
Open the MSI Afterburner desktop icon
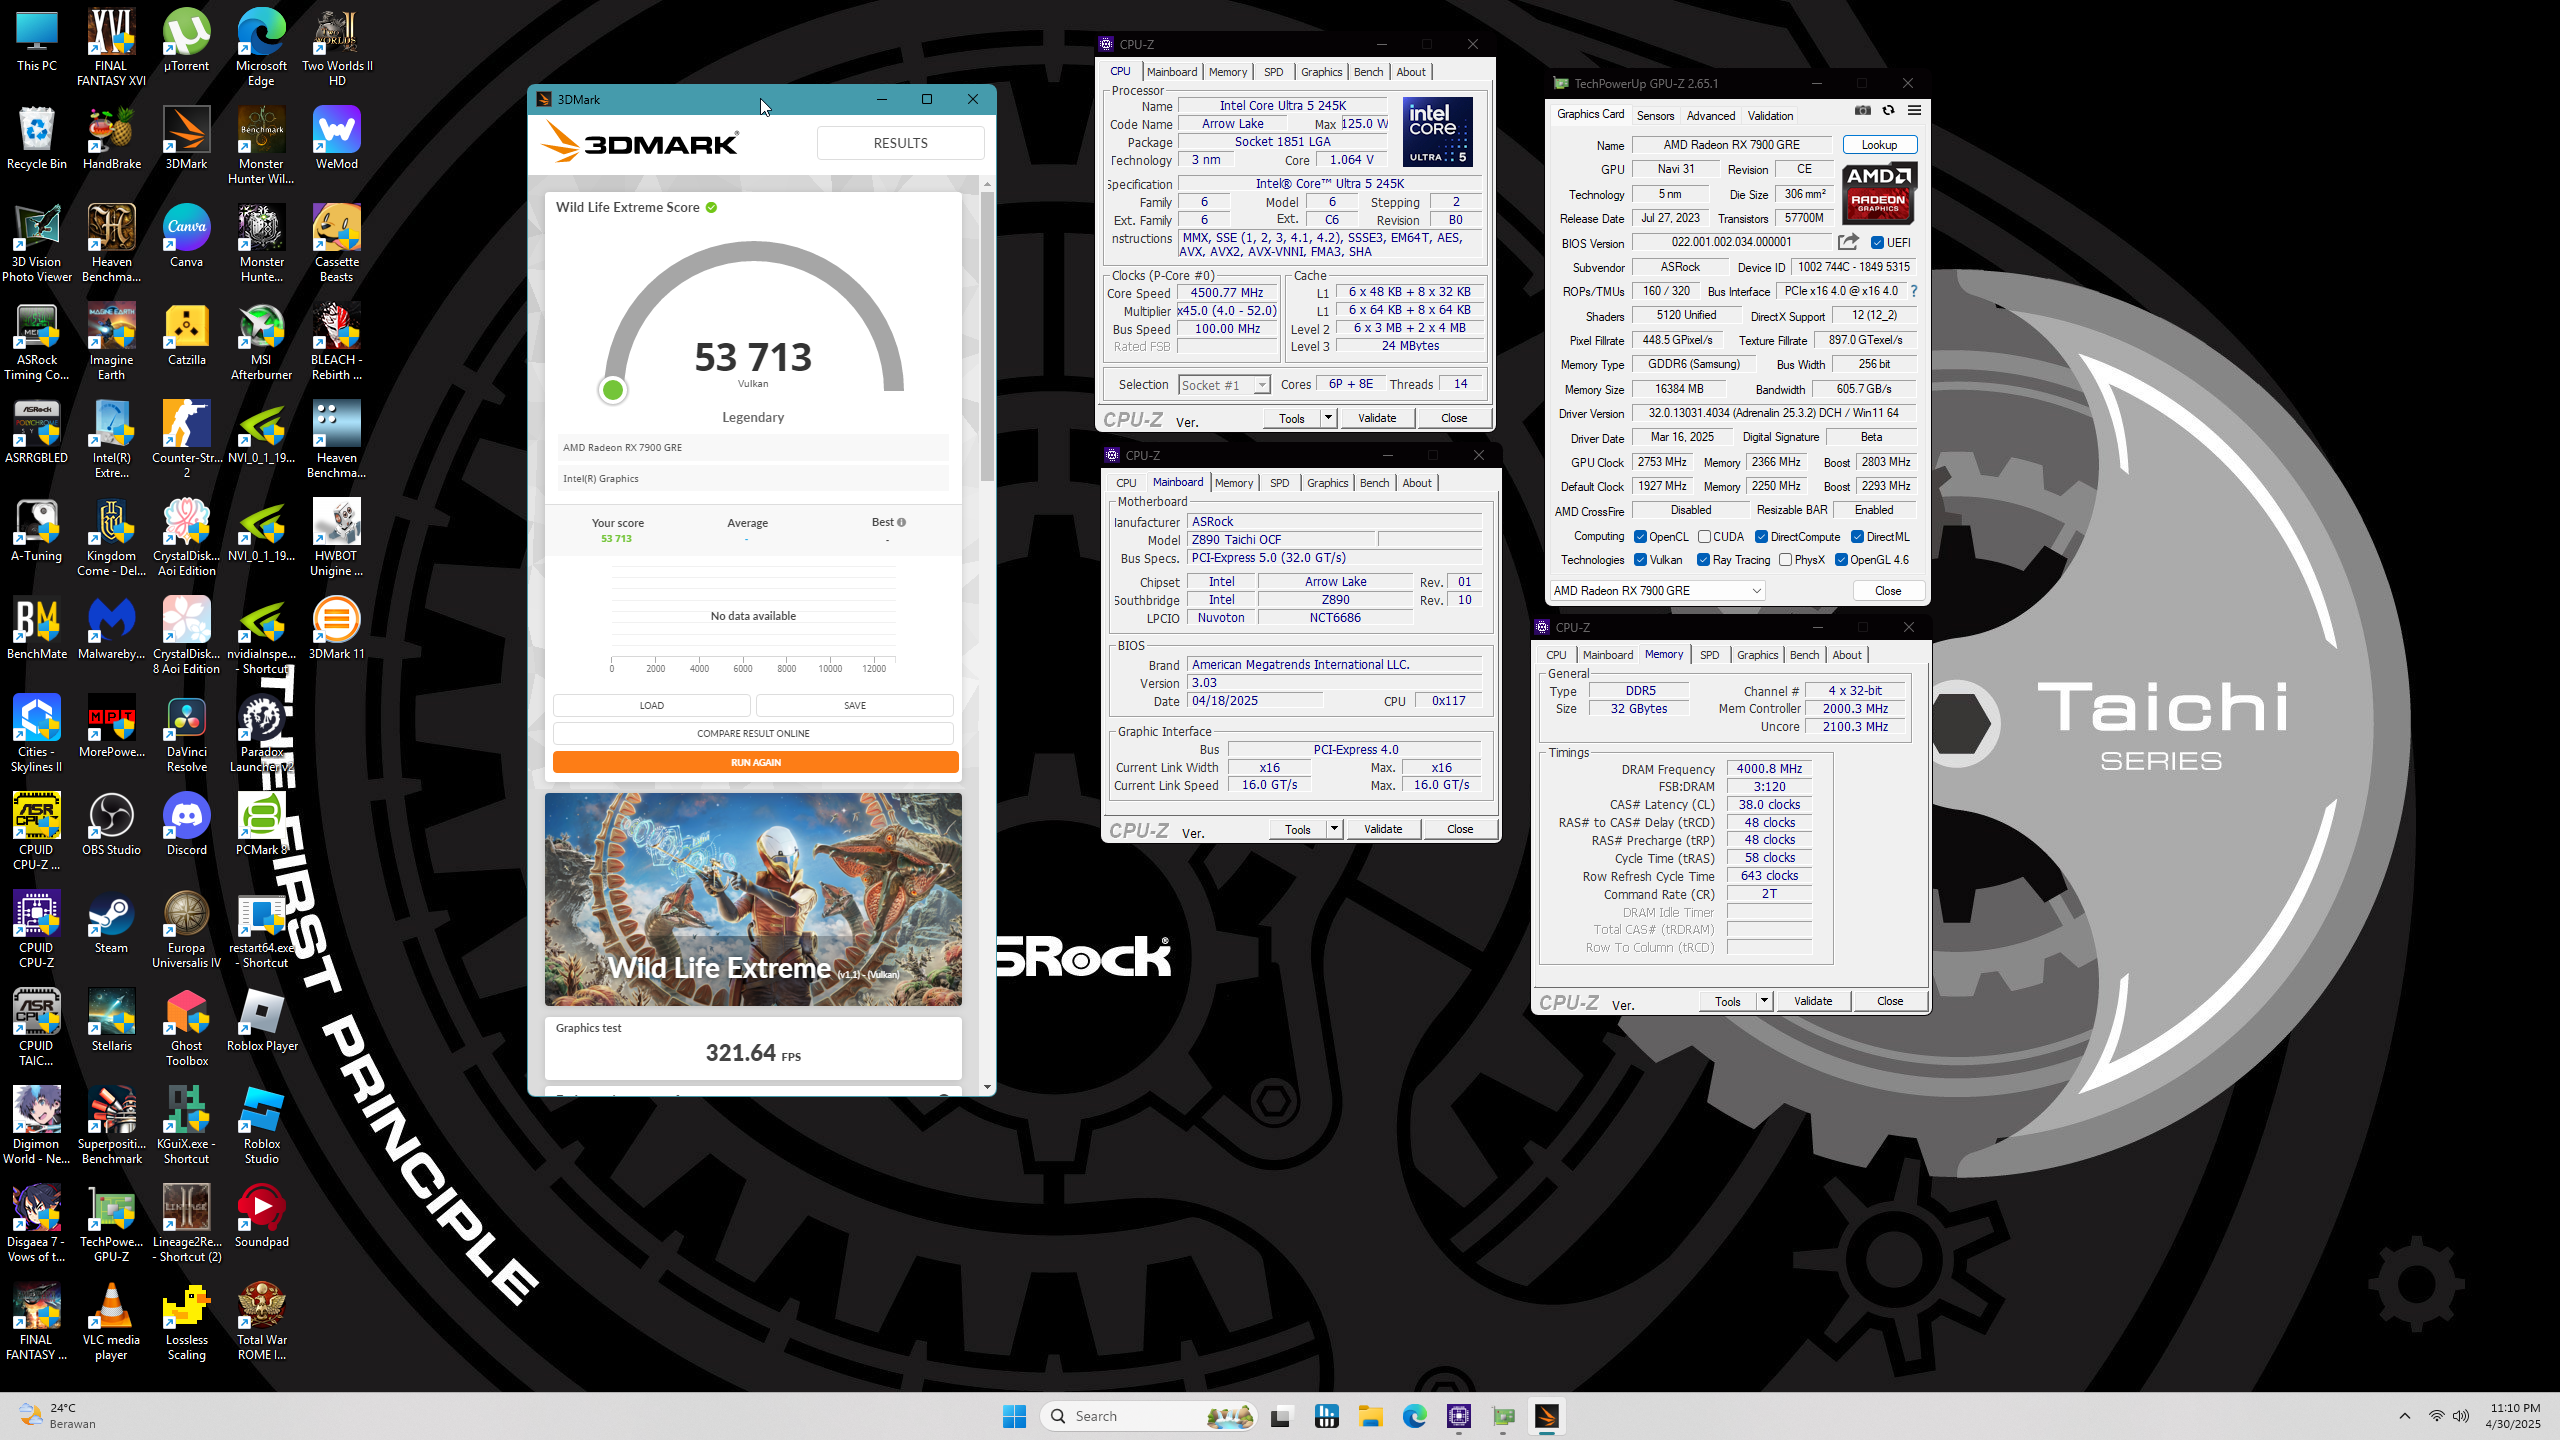pos(261,342)
